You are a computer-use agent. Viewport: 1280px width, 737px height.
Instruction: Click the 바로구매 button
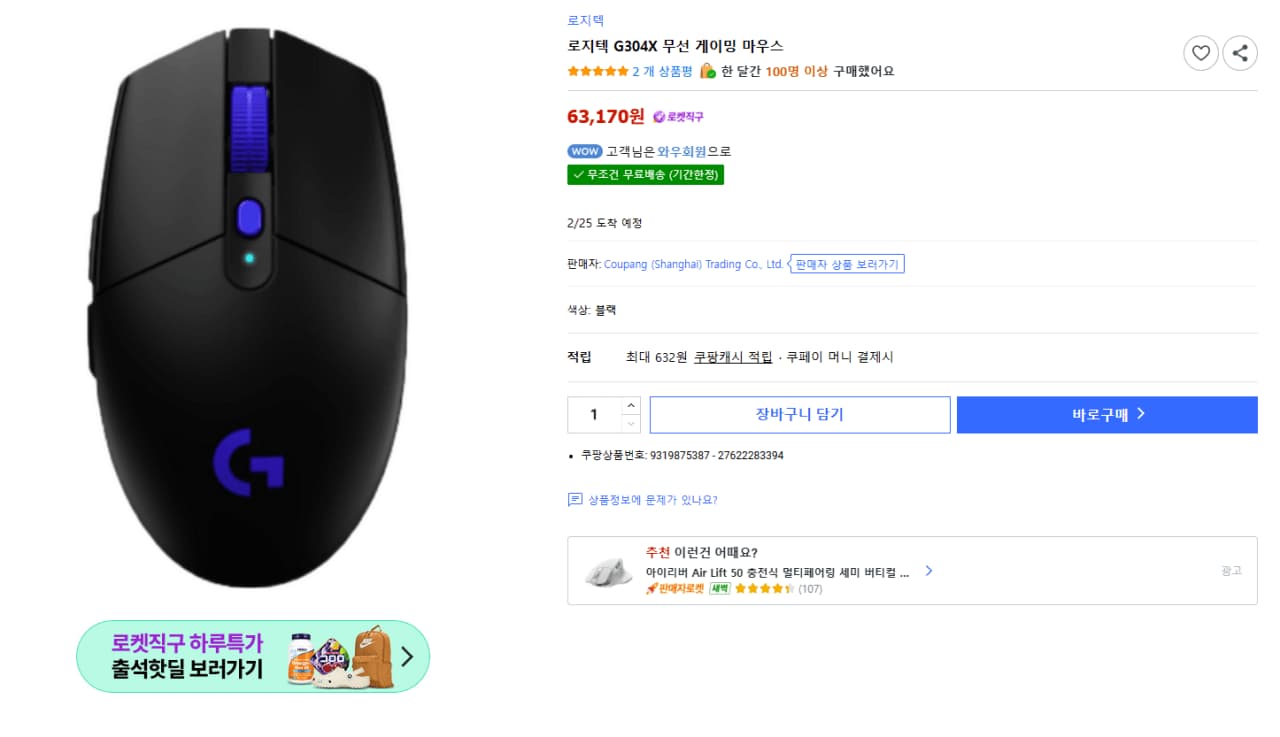(1106, 414)
